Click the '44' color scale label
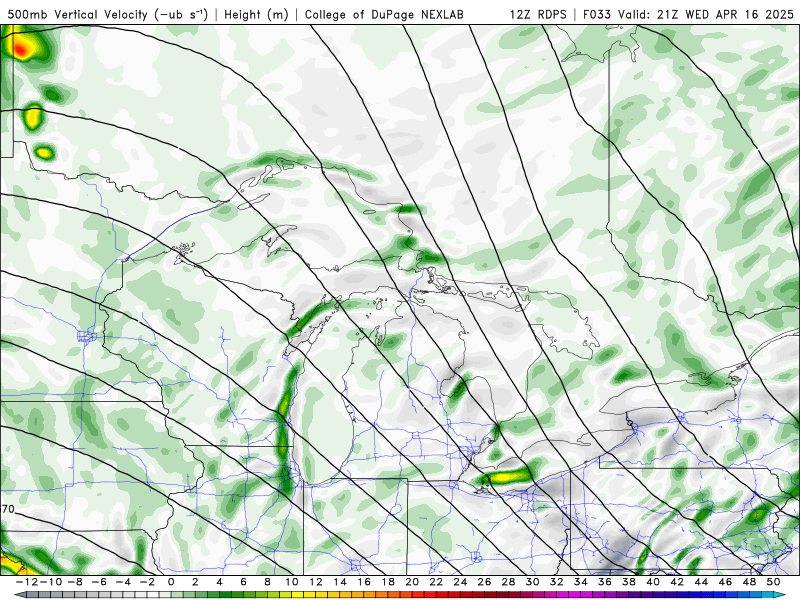The image size is (800, 600). (x=701, y=582)
